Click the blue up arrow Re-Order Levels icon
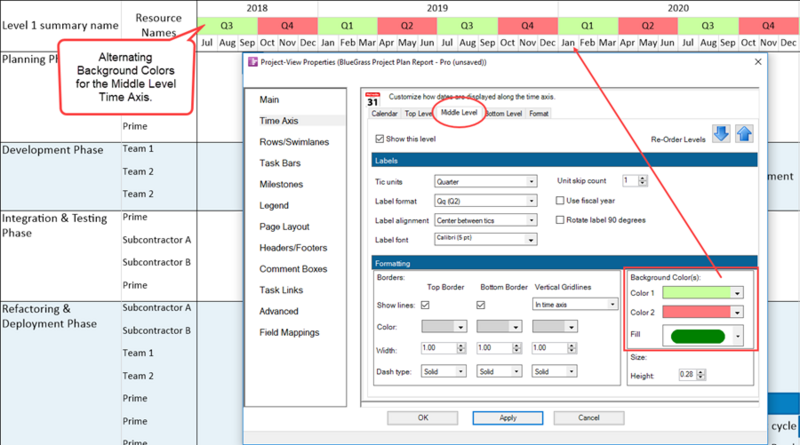Image resolution: width=800 pixels, height=445 pixels. 744,134
